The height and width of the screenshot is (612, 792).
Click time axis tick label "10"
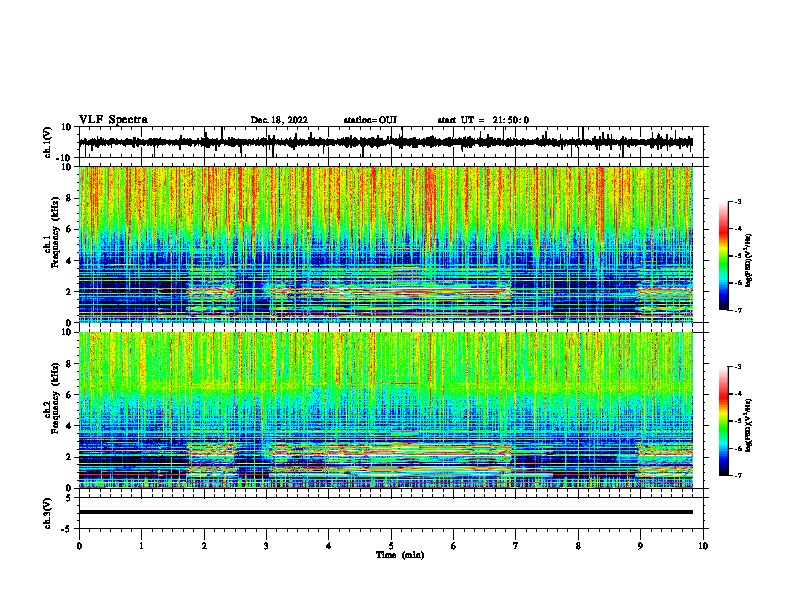(703, 546)
